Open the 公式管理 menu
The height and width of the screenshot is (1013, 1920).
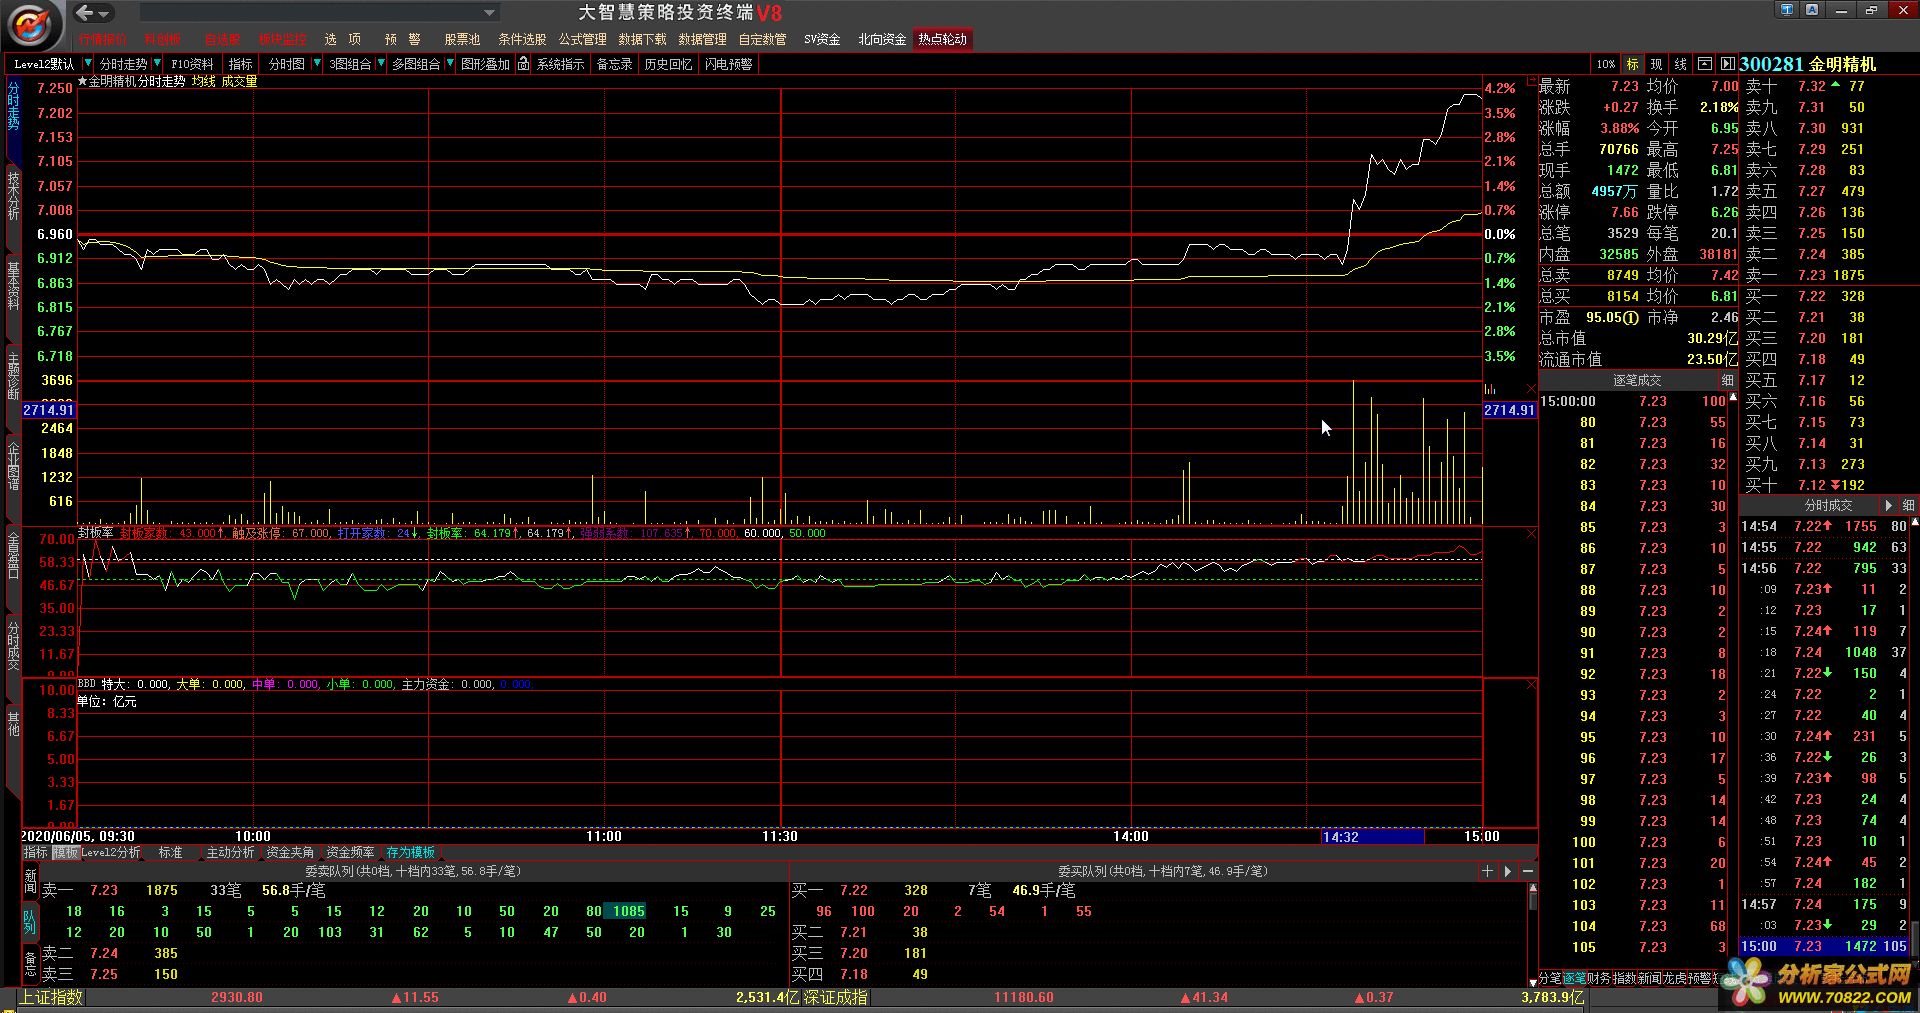582,39
